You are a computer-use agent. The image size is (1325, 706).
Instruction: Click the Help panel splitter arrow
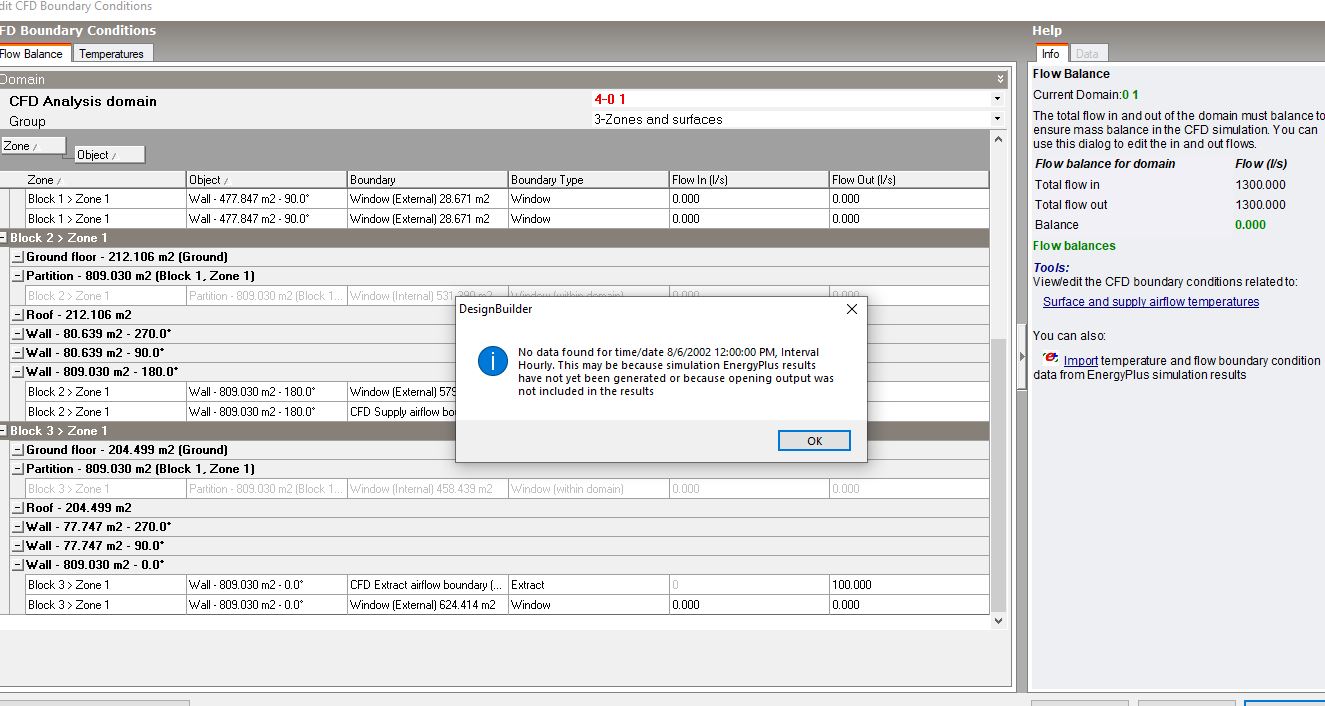pos(1020,357)
